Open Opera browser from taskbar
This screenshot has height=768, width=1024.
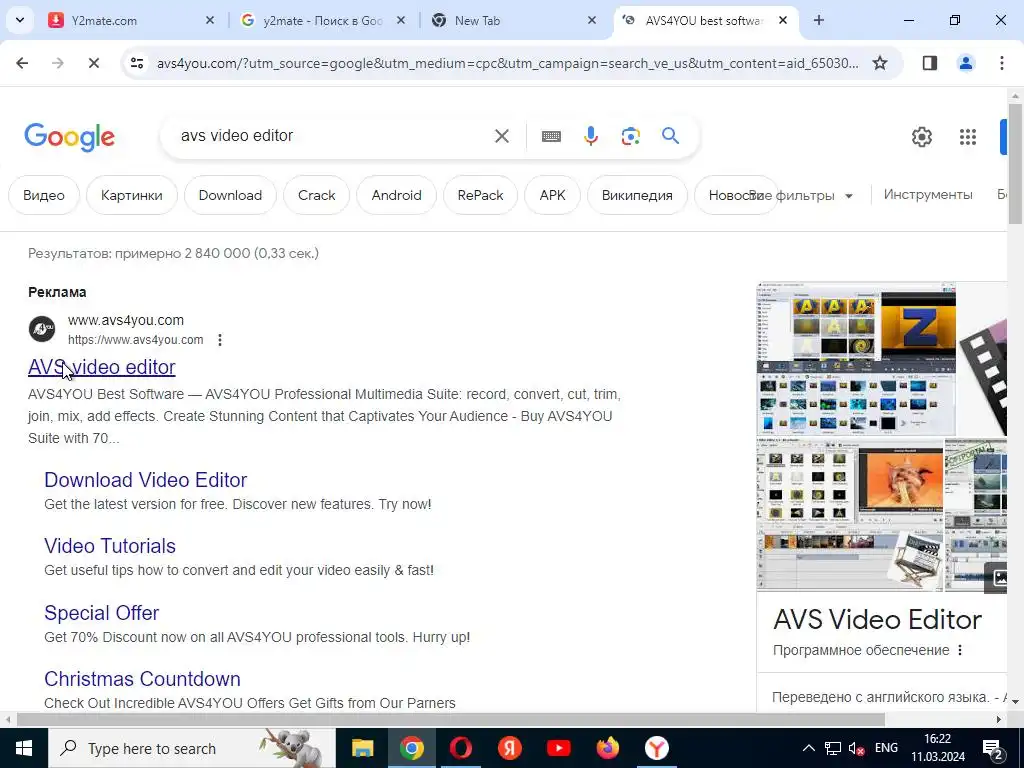click(x=460, y=748)
